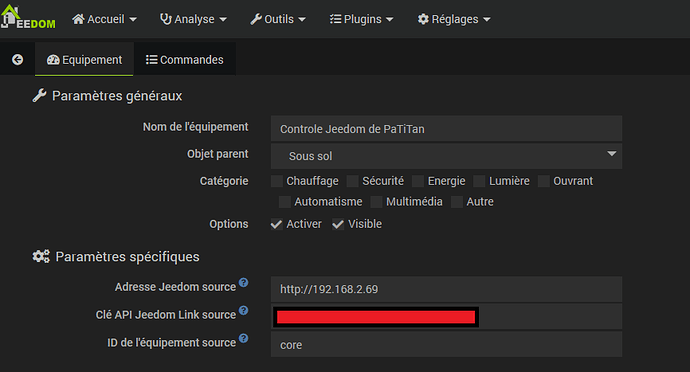The height and width of the screenshot is (372, 690).
Task: Click the back arrow circle icon
Action: 18,59
